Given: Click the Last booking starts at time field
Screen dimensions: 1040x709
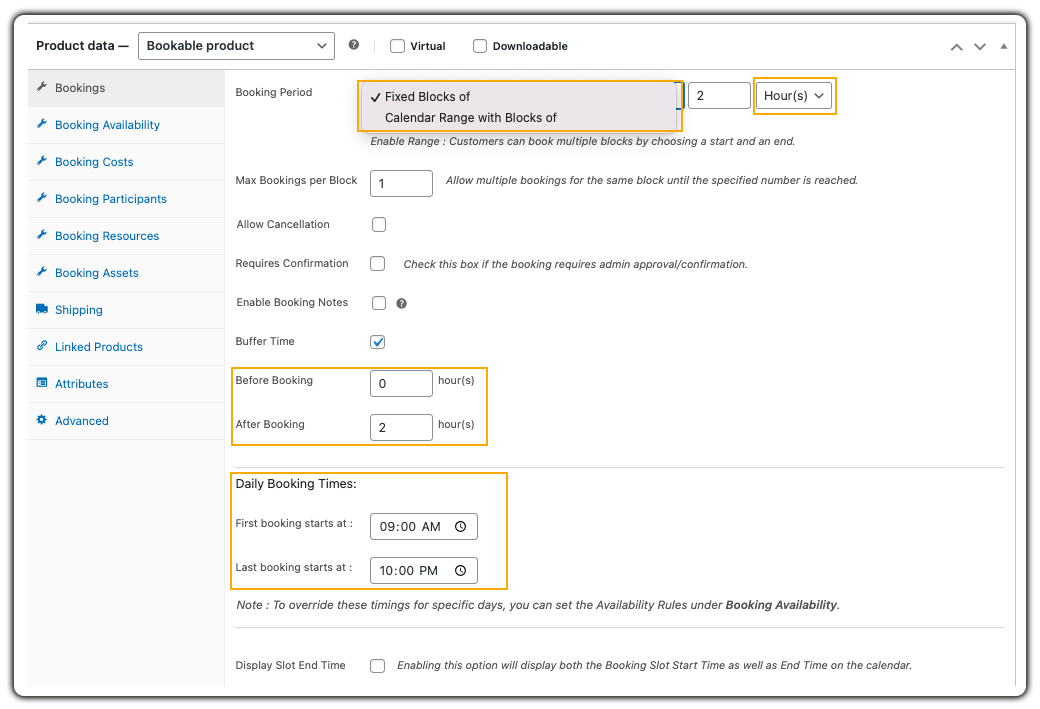Looking at the screenshot, I should pos(423,570).
